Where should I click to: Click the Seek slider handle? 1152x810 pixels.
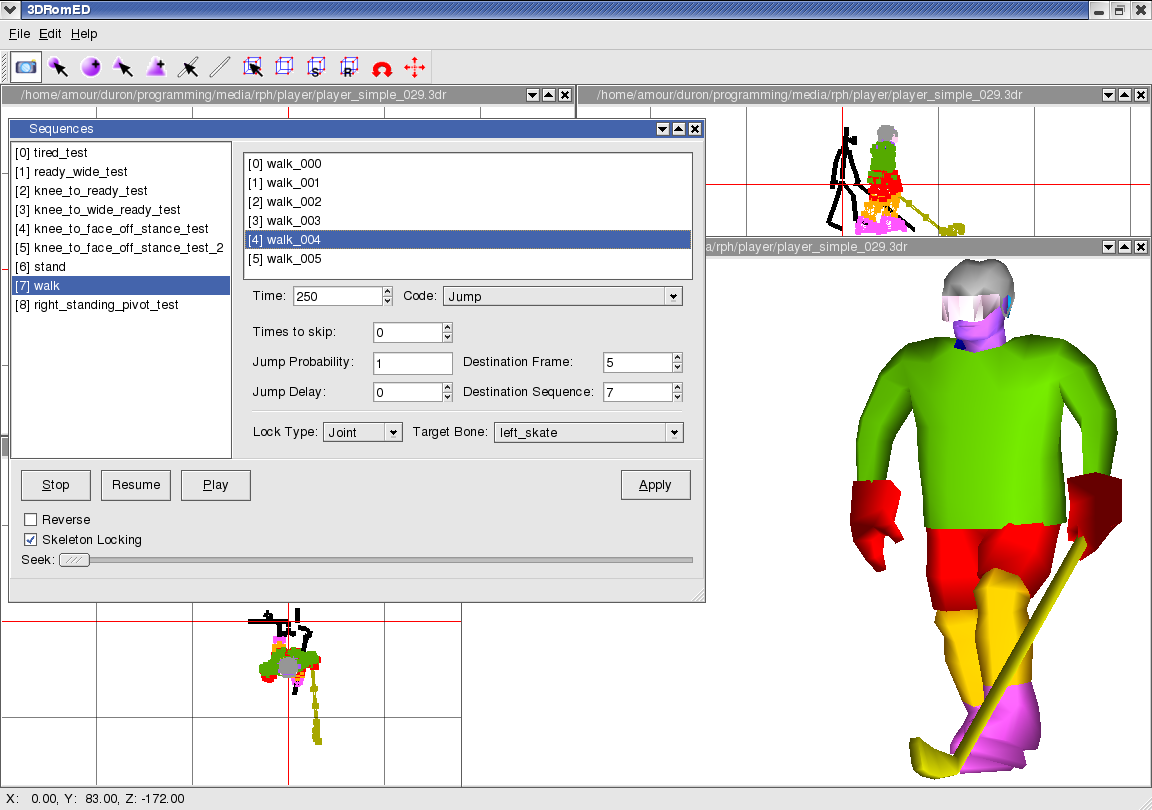tap(74, 560)
